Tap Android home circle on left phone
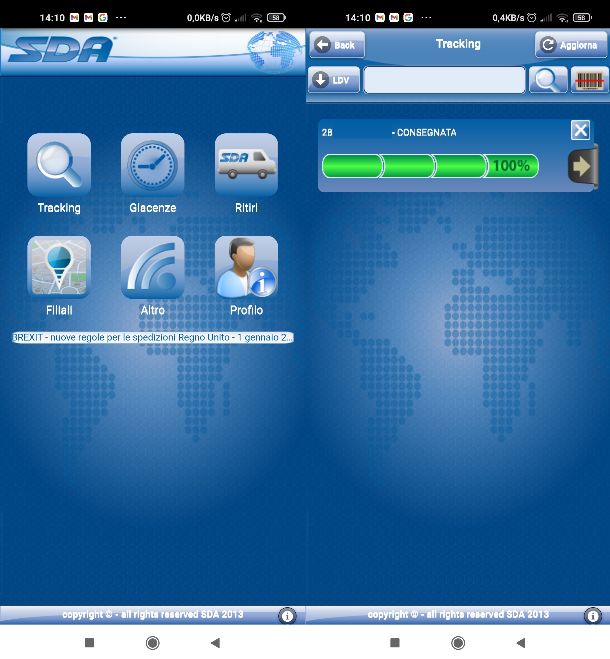The image size is (610, 659). (x=152, y=643)
